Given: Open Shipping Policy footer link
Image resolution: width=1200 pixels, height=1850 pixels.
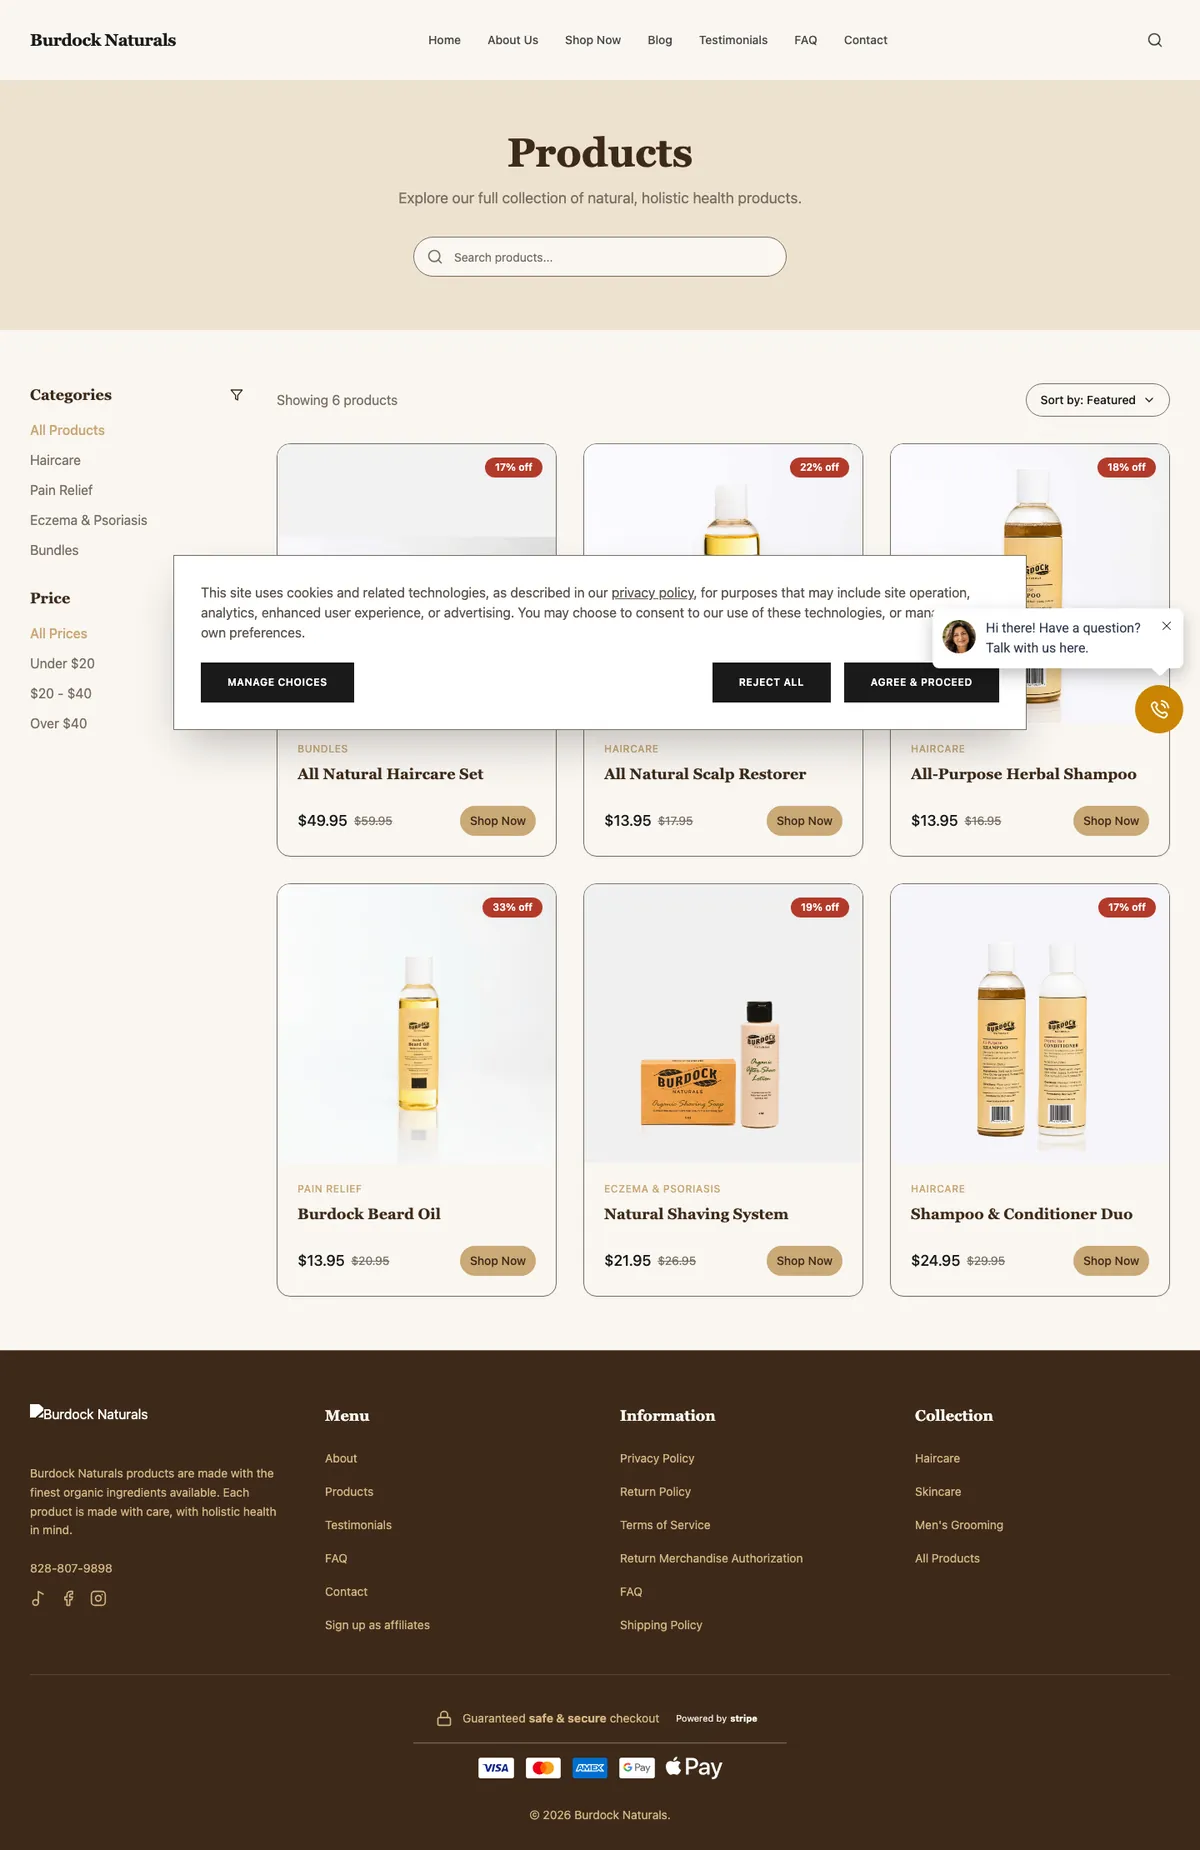Looking at the screenshot, I should pyautogui.click(x=661, y=1625).
